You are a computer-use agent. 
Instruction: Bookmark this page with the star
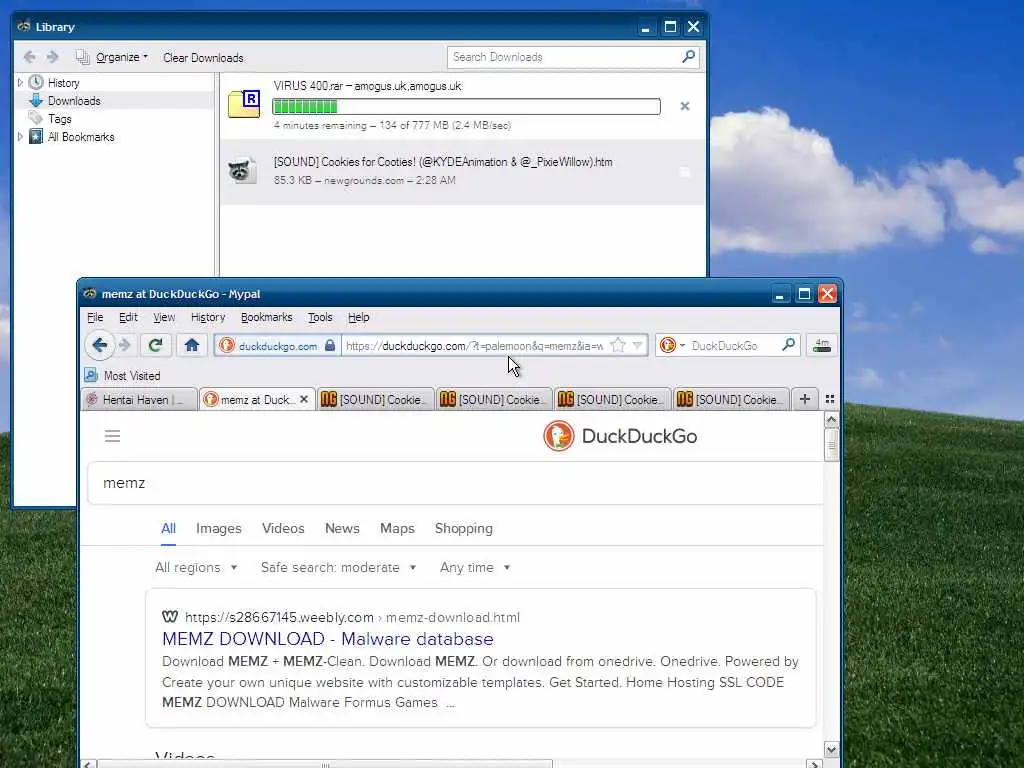pos(617,345)
